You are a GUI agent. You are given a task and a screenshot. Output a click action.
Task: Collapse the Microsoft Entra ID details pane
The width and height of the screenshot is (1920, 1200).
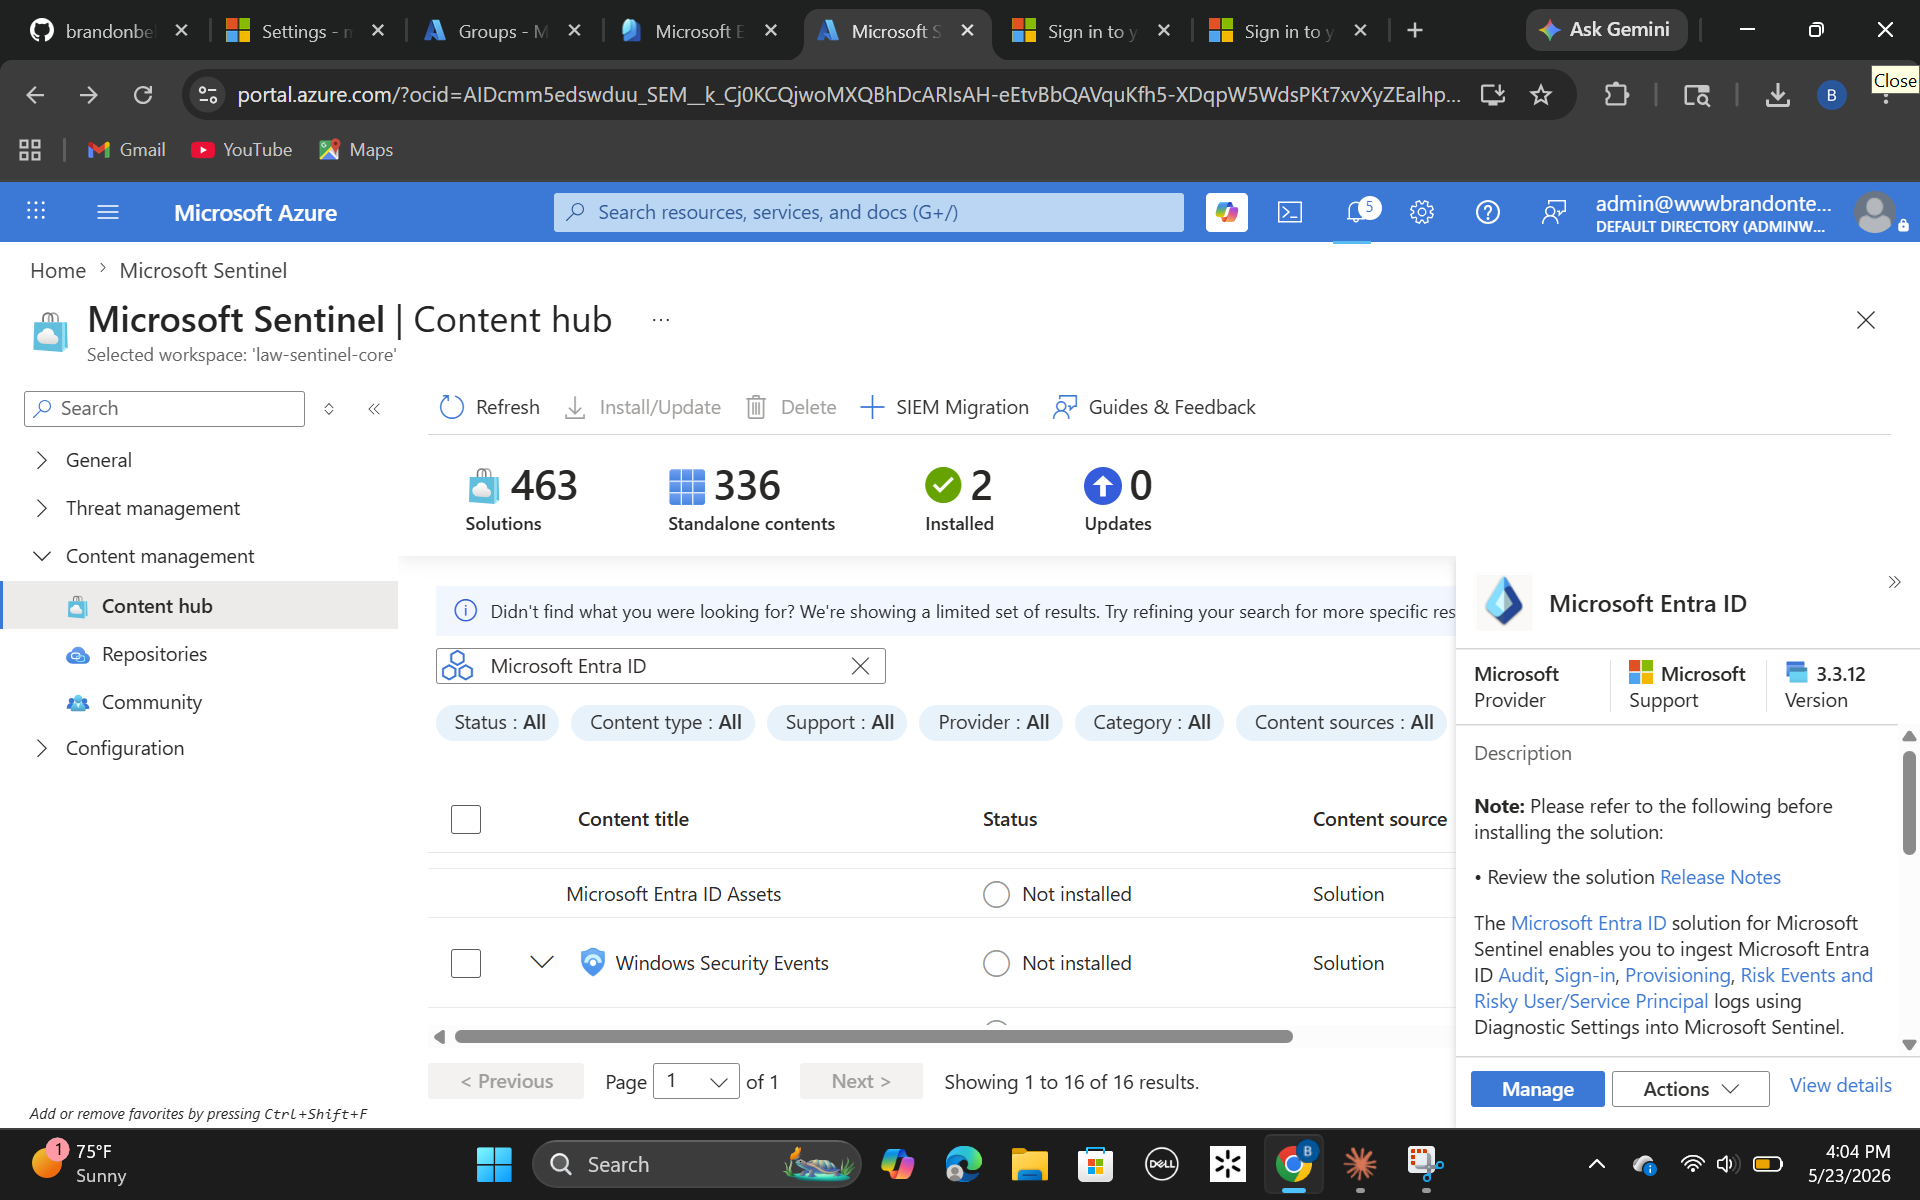[x=1893, y=582]
